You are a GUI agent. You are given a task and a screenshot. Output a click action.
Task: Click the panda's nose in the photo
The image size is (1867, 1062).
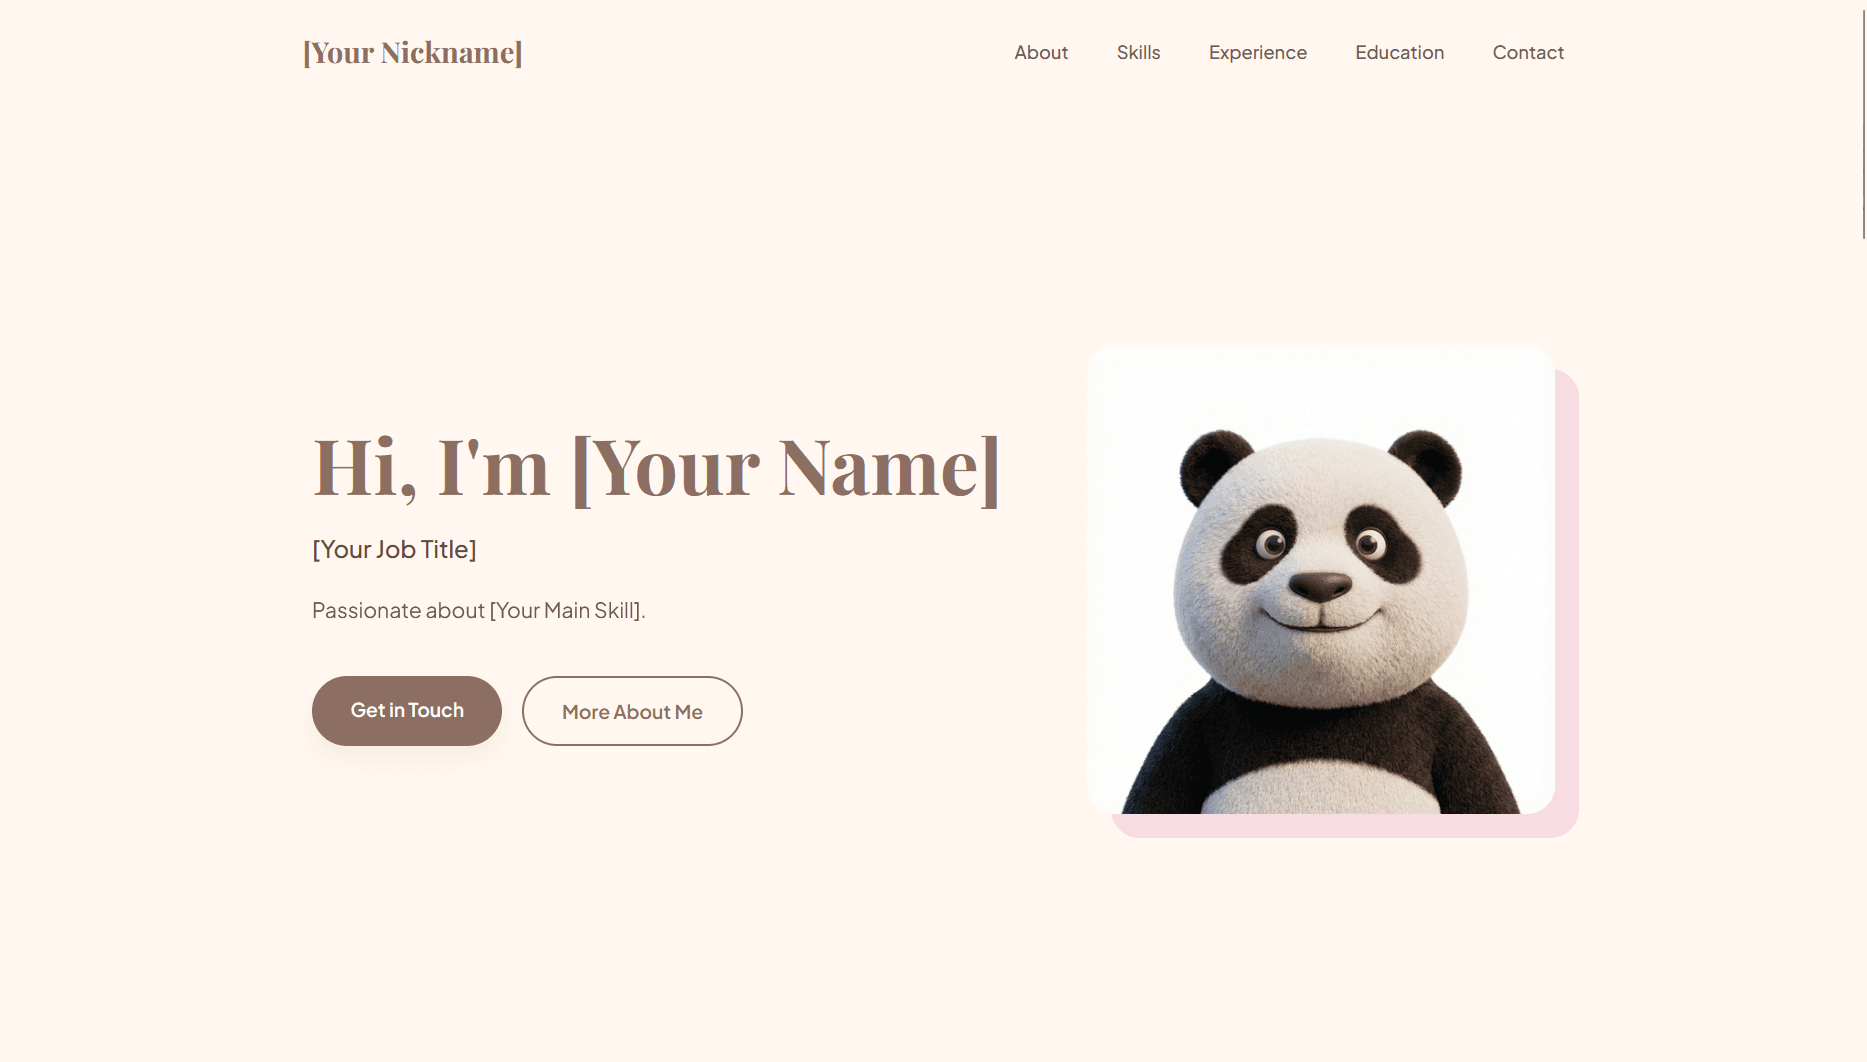click(1319, 586)
